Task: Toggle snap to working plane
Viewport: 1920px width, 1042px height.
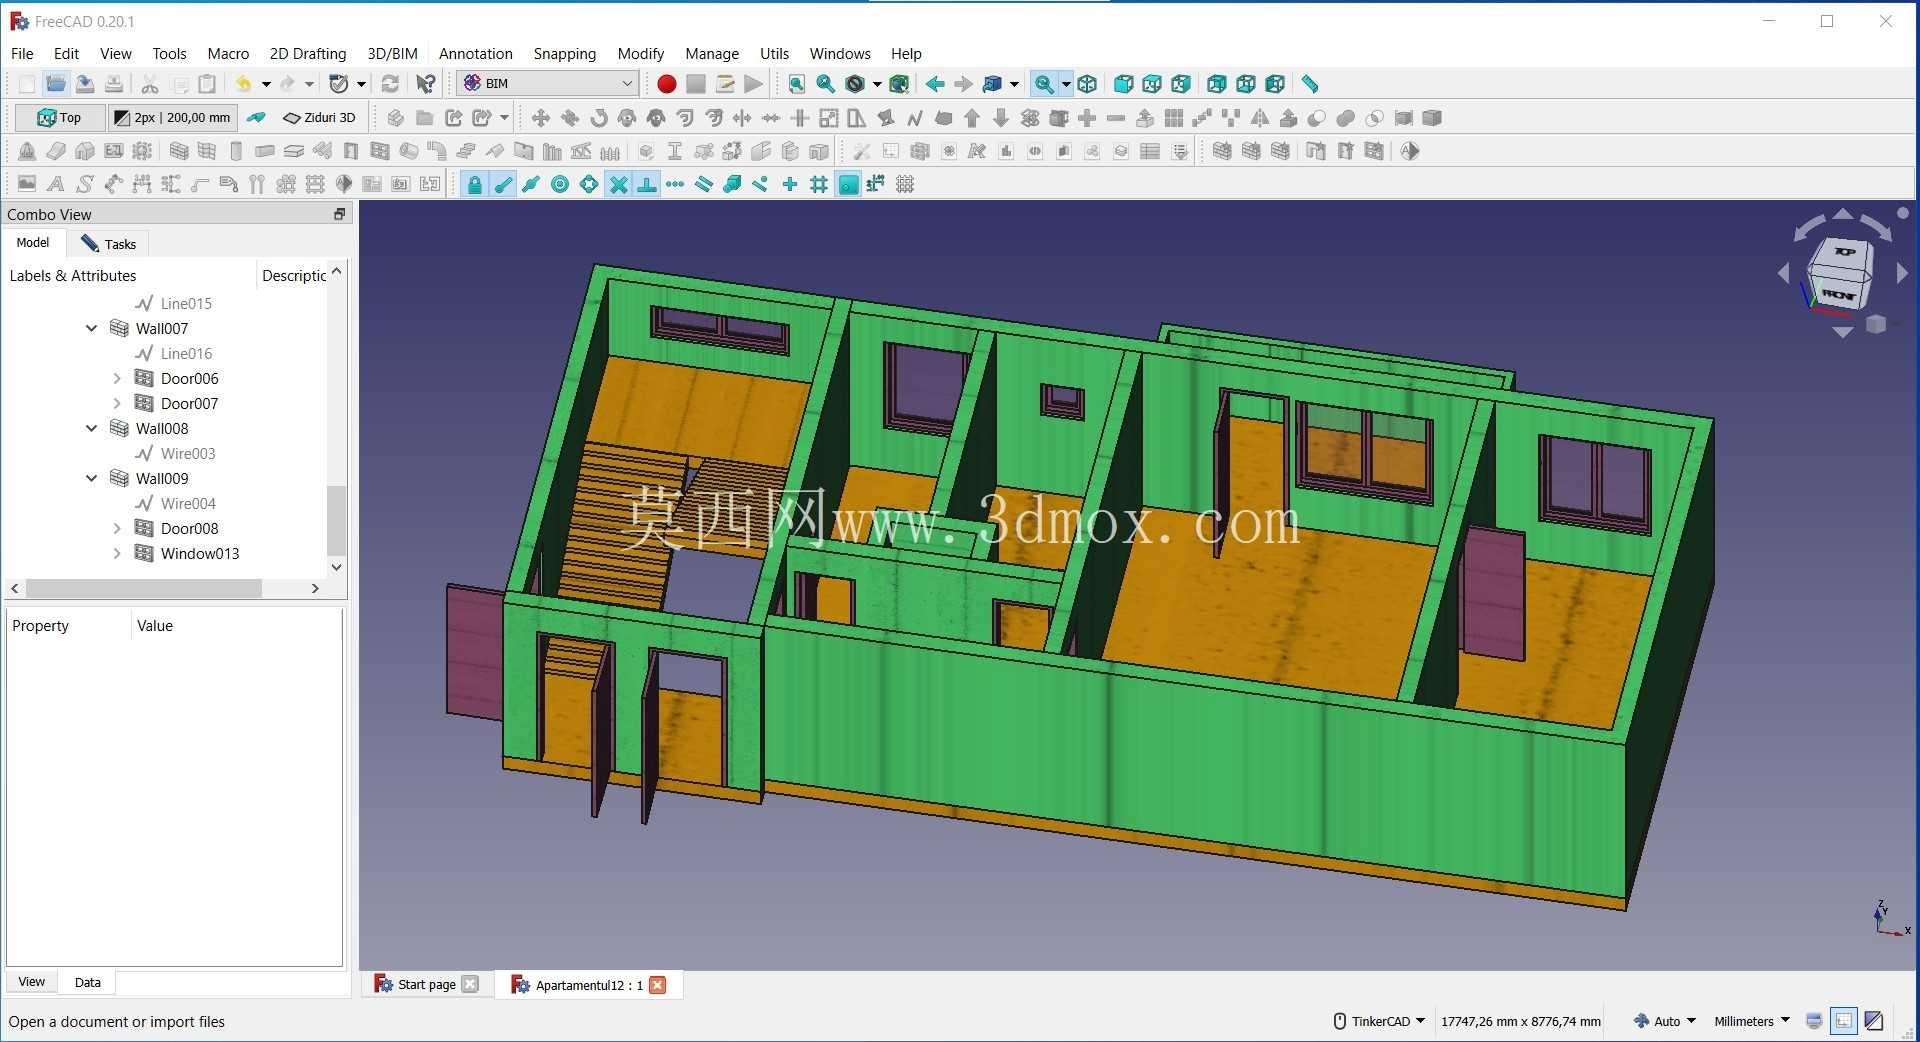Action: [848, 184]
